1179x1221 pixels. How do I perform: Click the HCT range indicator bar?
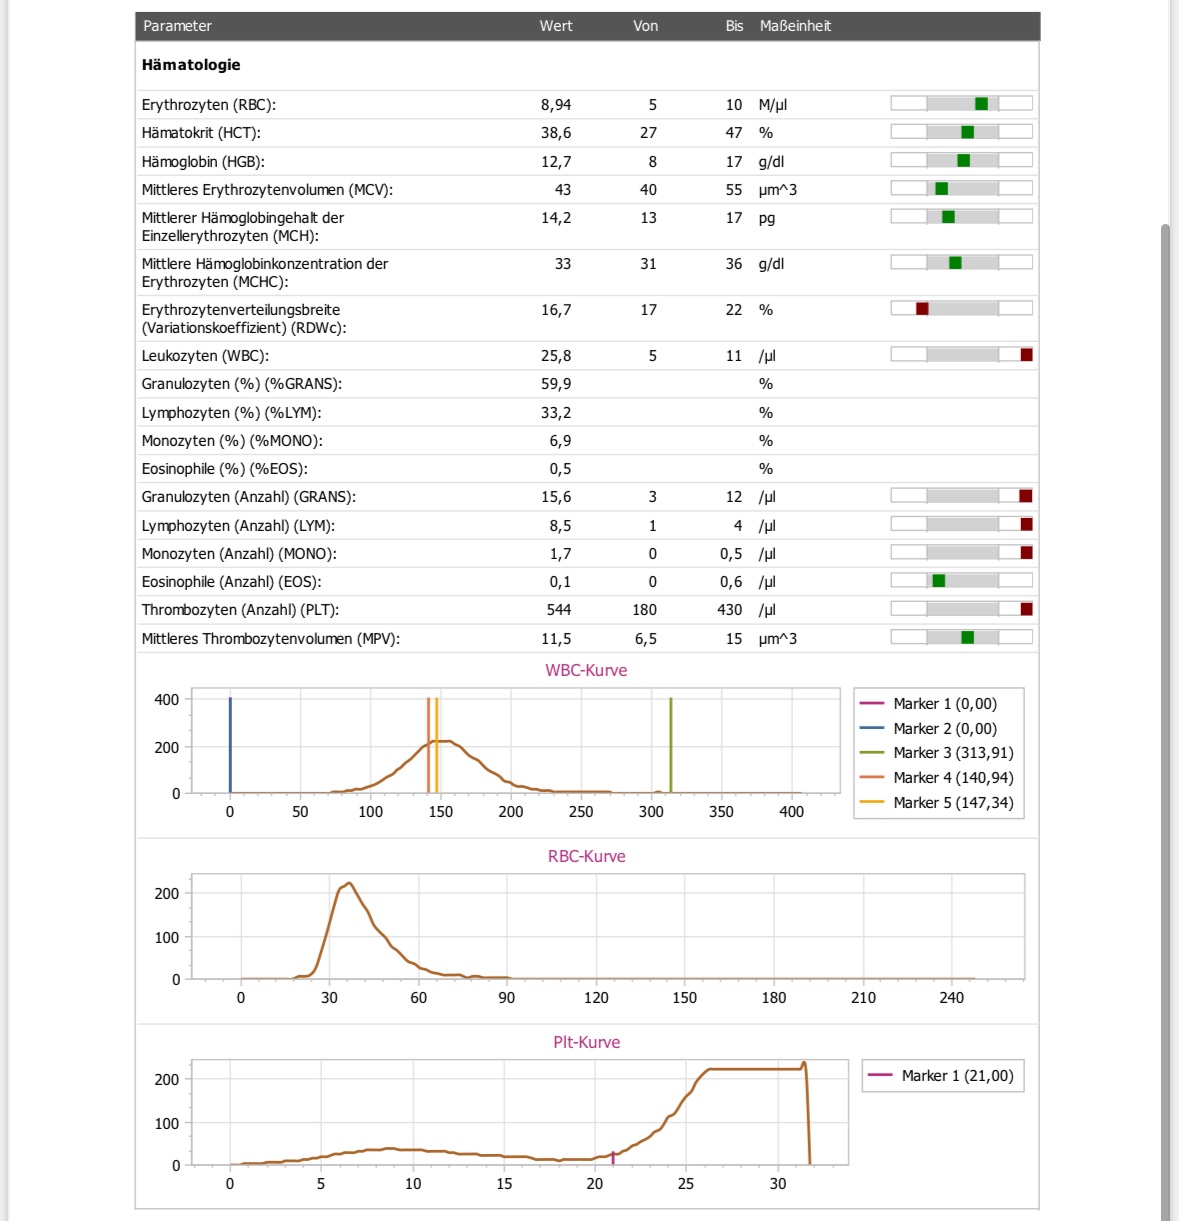[962, 132]
